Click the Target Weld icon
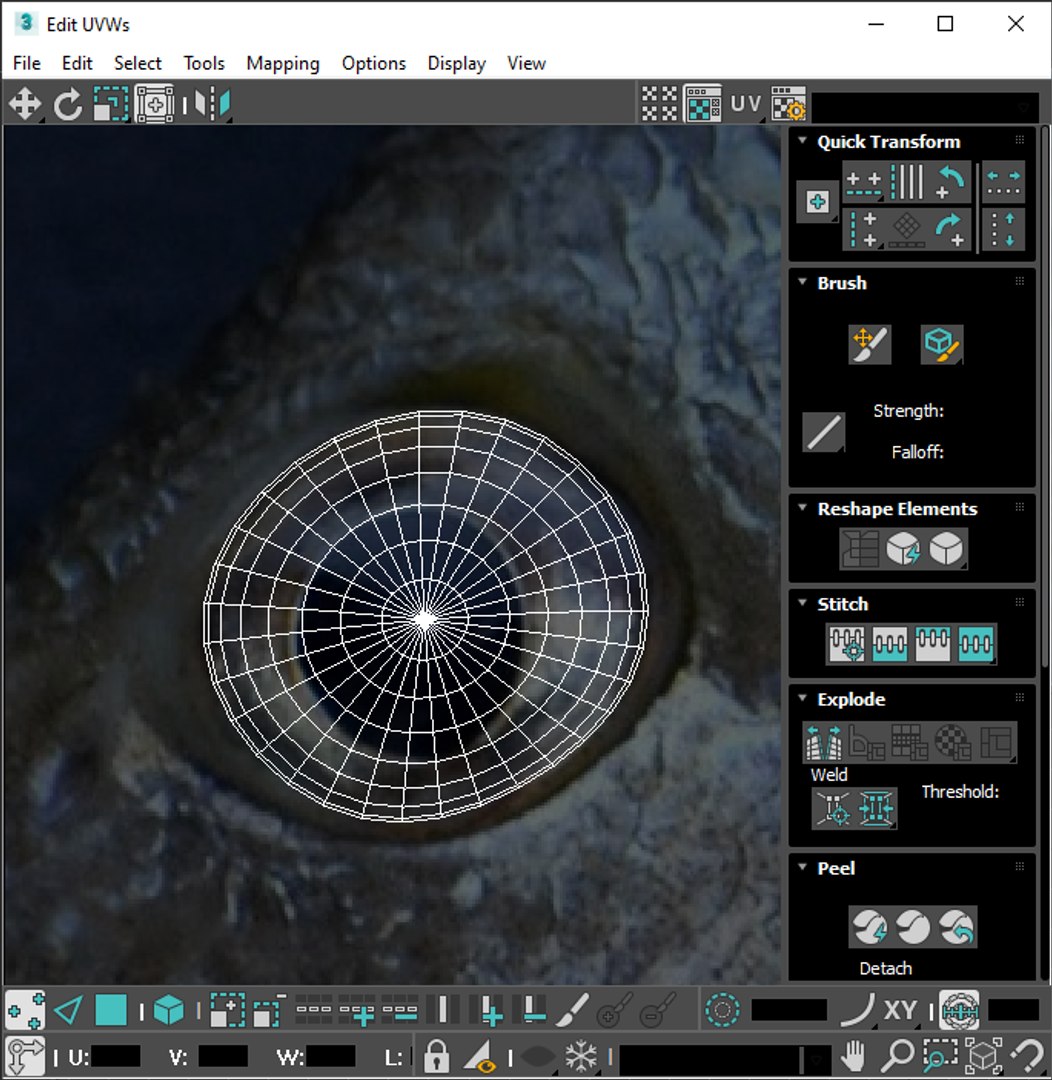The image size is (1052, 1080). pyautogui.click(x=834, y=808)
